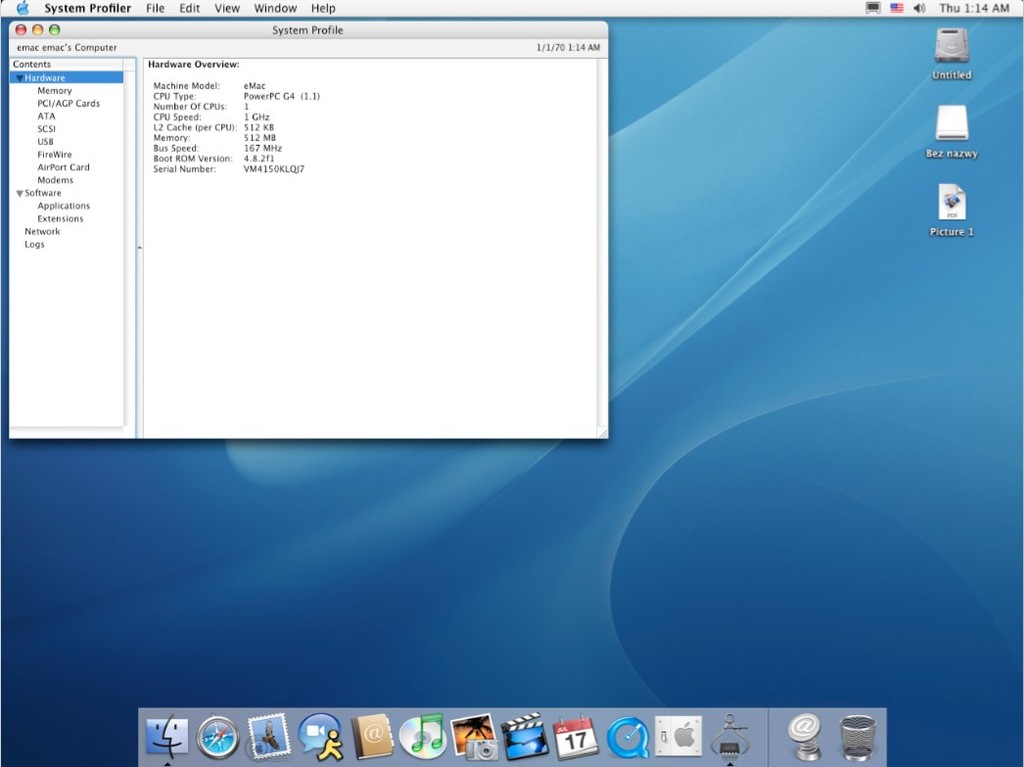This screenshot has width=1024, height=767.
Task: Collapse the Hardware disclosure triangle
Action: tap(20, 78)
